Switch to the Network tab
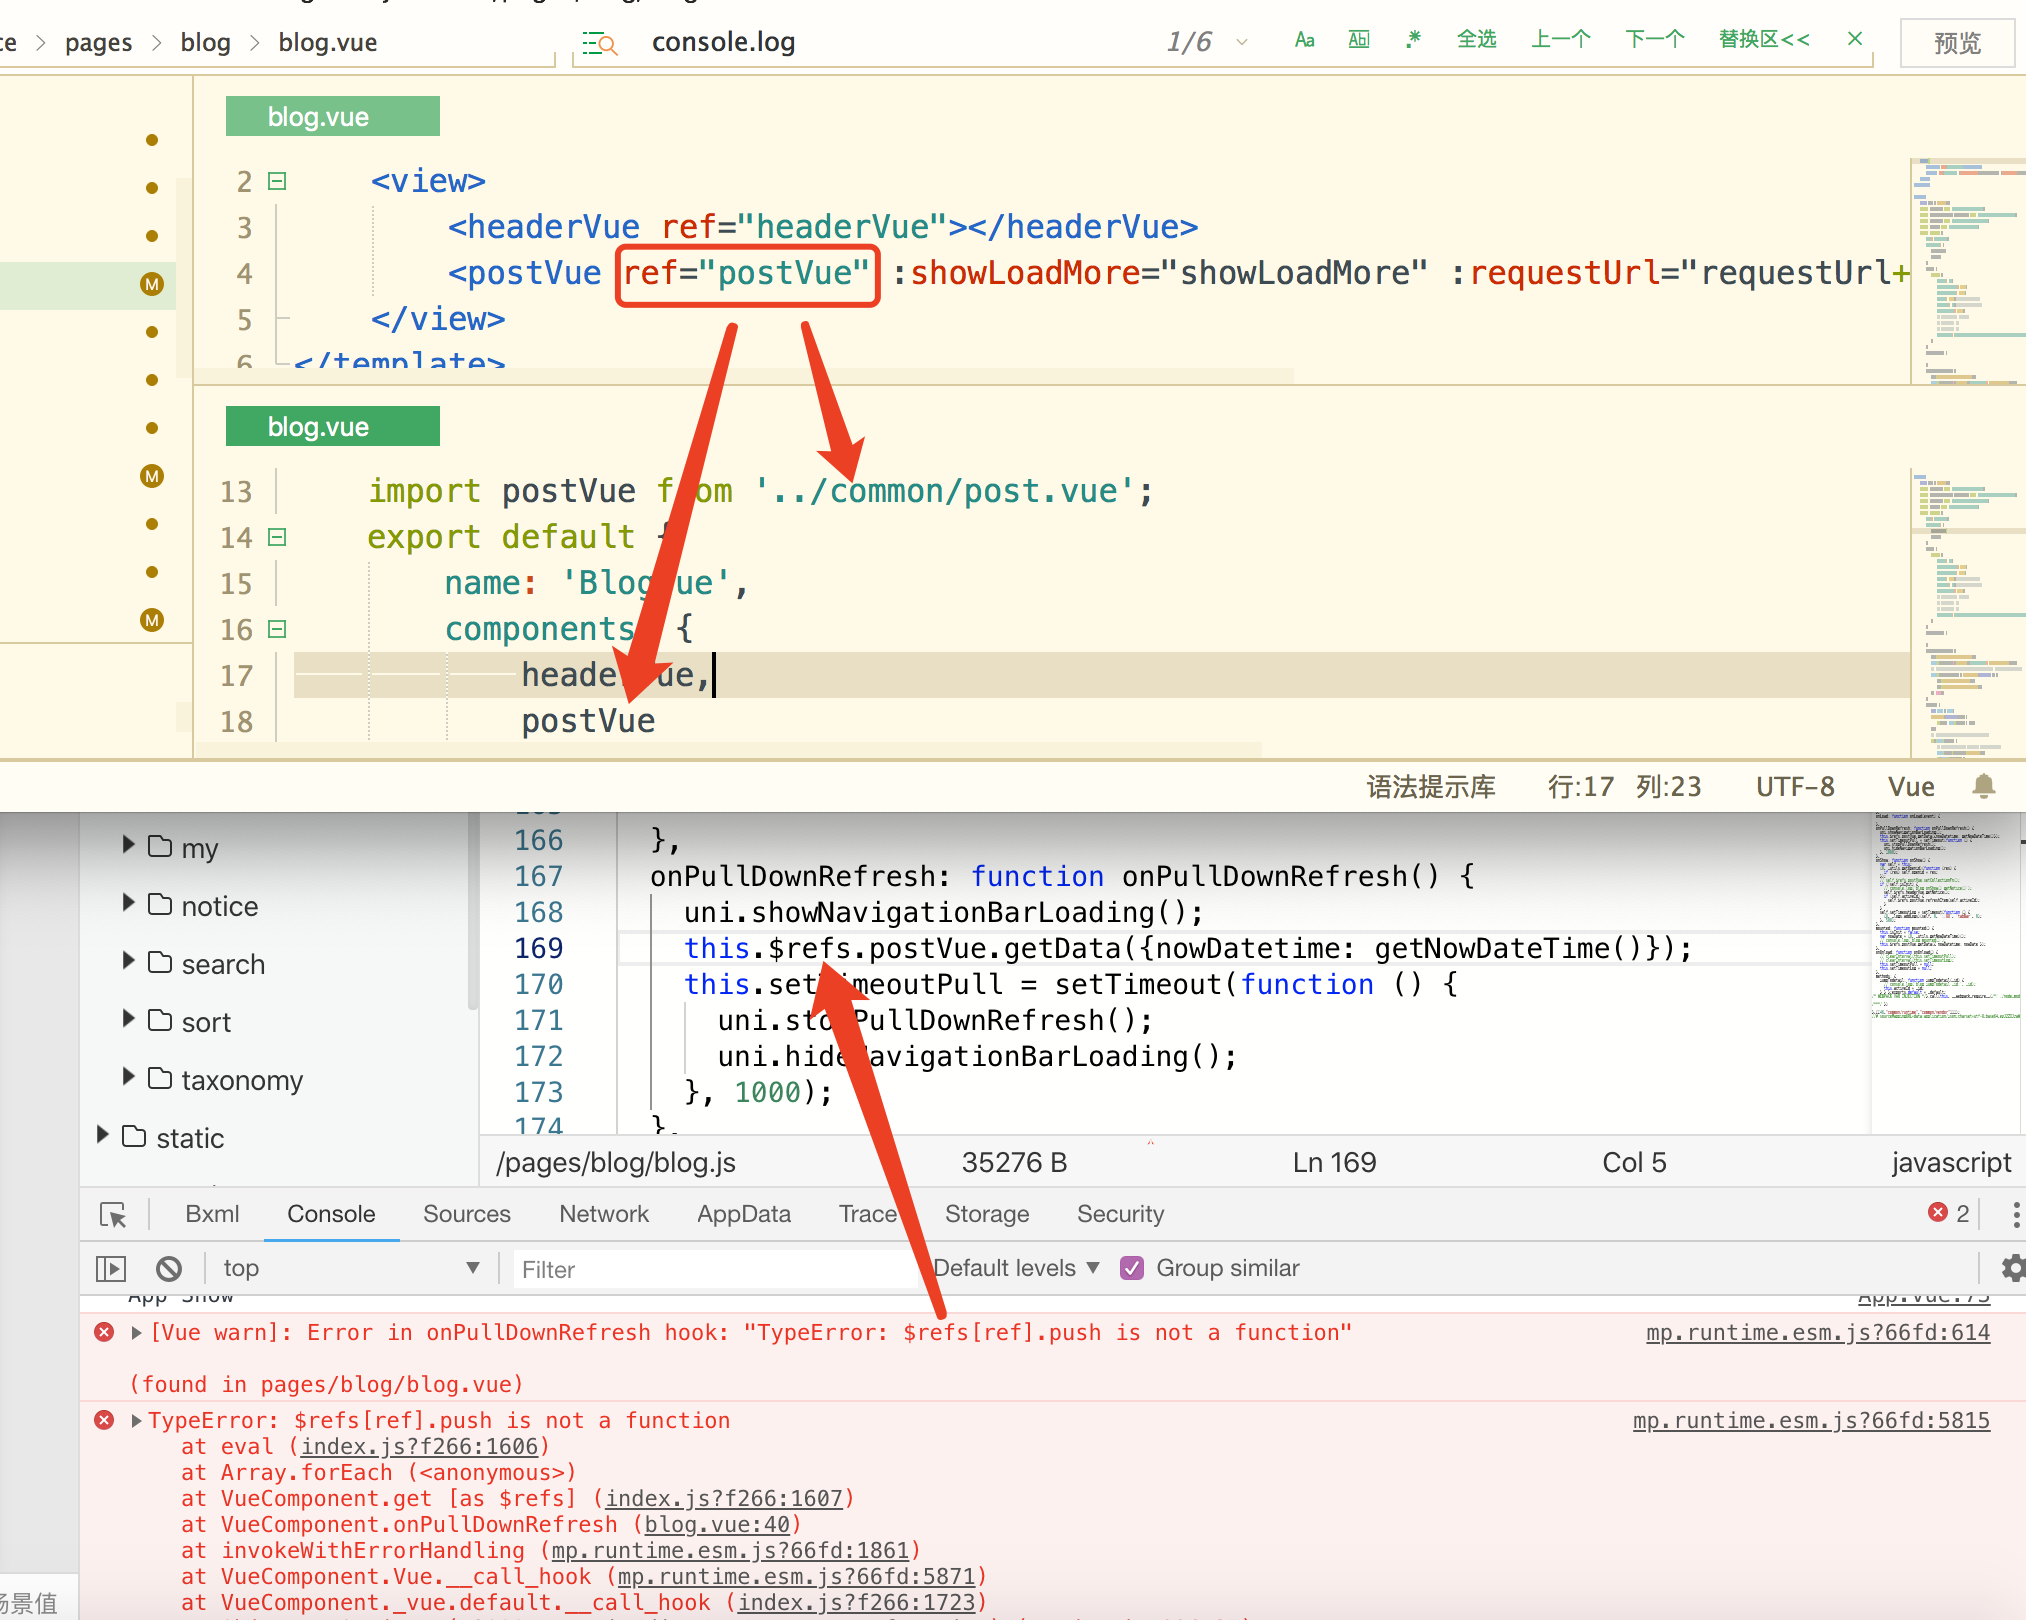 coord(603,1214)
